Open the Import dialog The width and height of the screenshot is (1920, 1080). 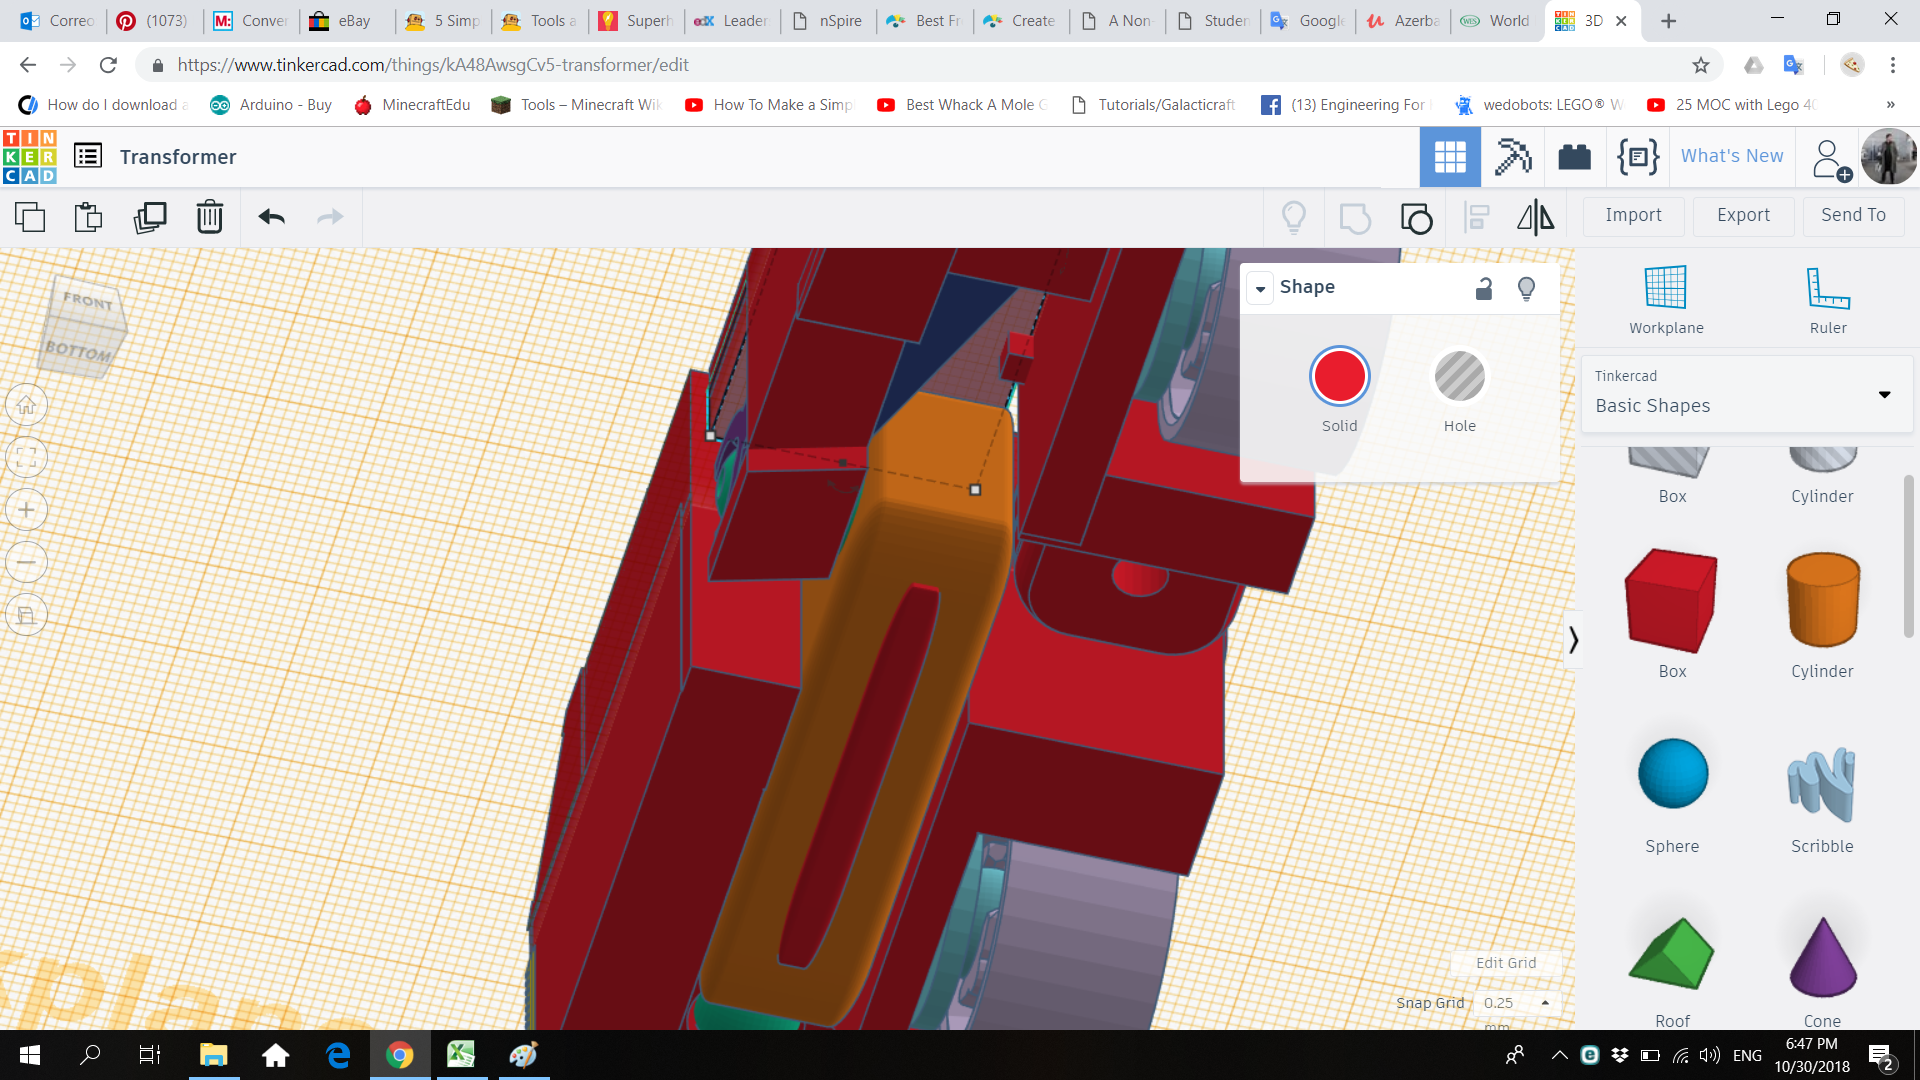[x=1633, y=215]
